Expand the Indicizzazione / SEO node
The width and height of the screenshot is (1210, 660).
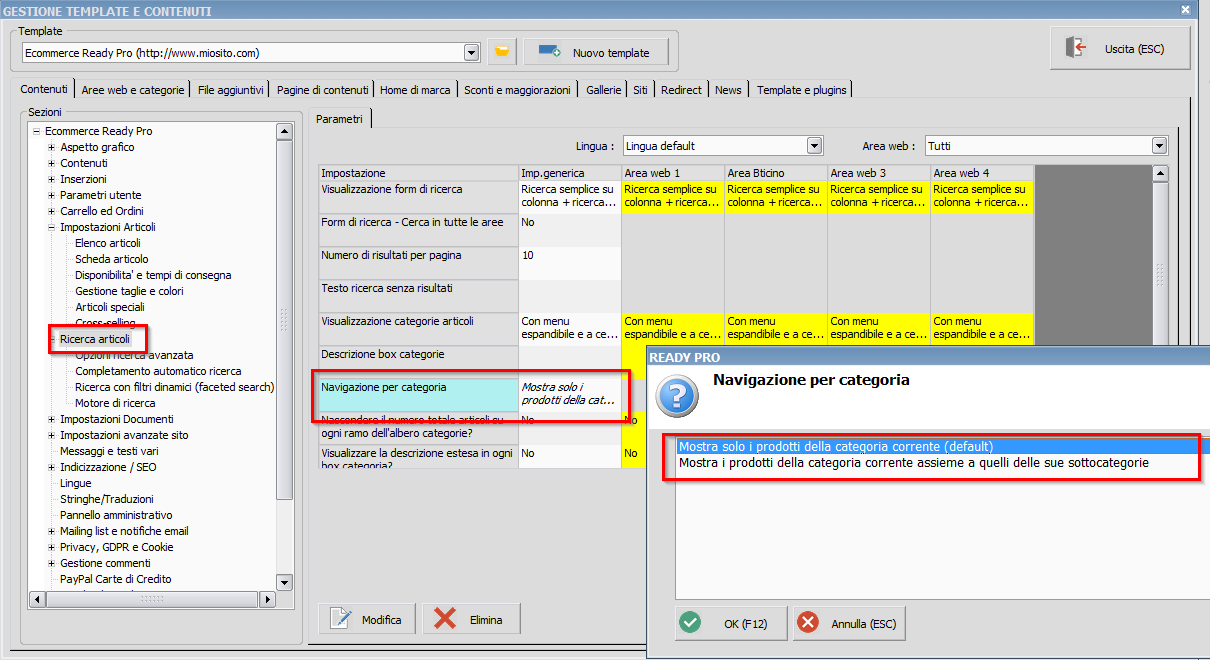tap(52, 467)
